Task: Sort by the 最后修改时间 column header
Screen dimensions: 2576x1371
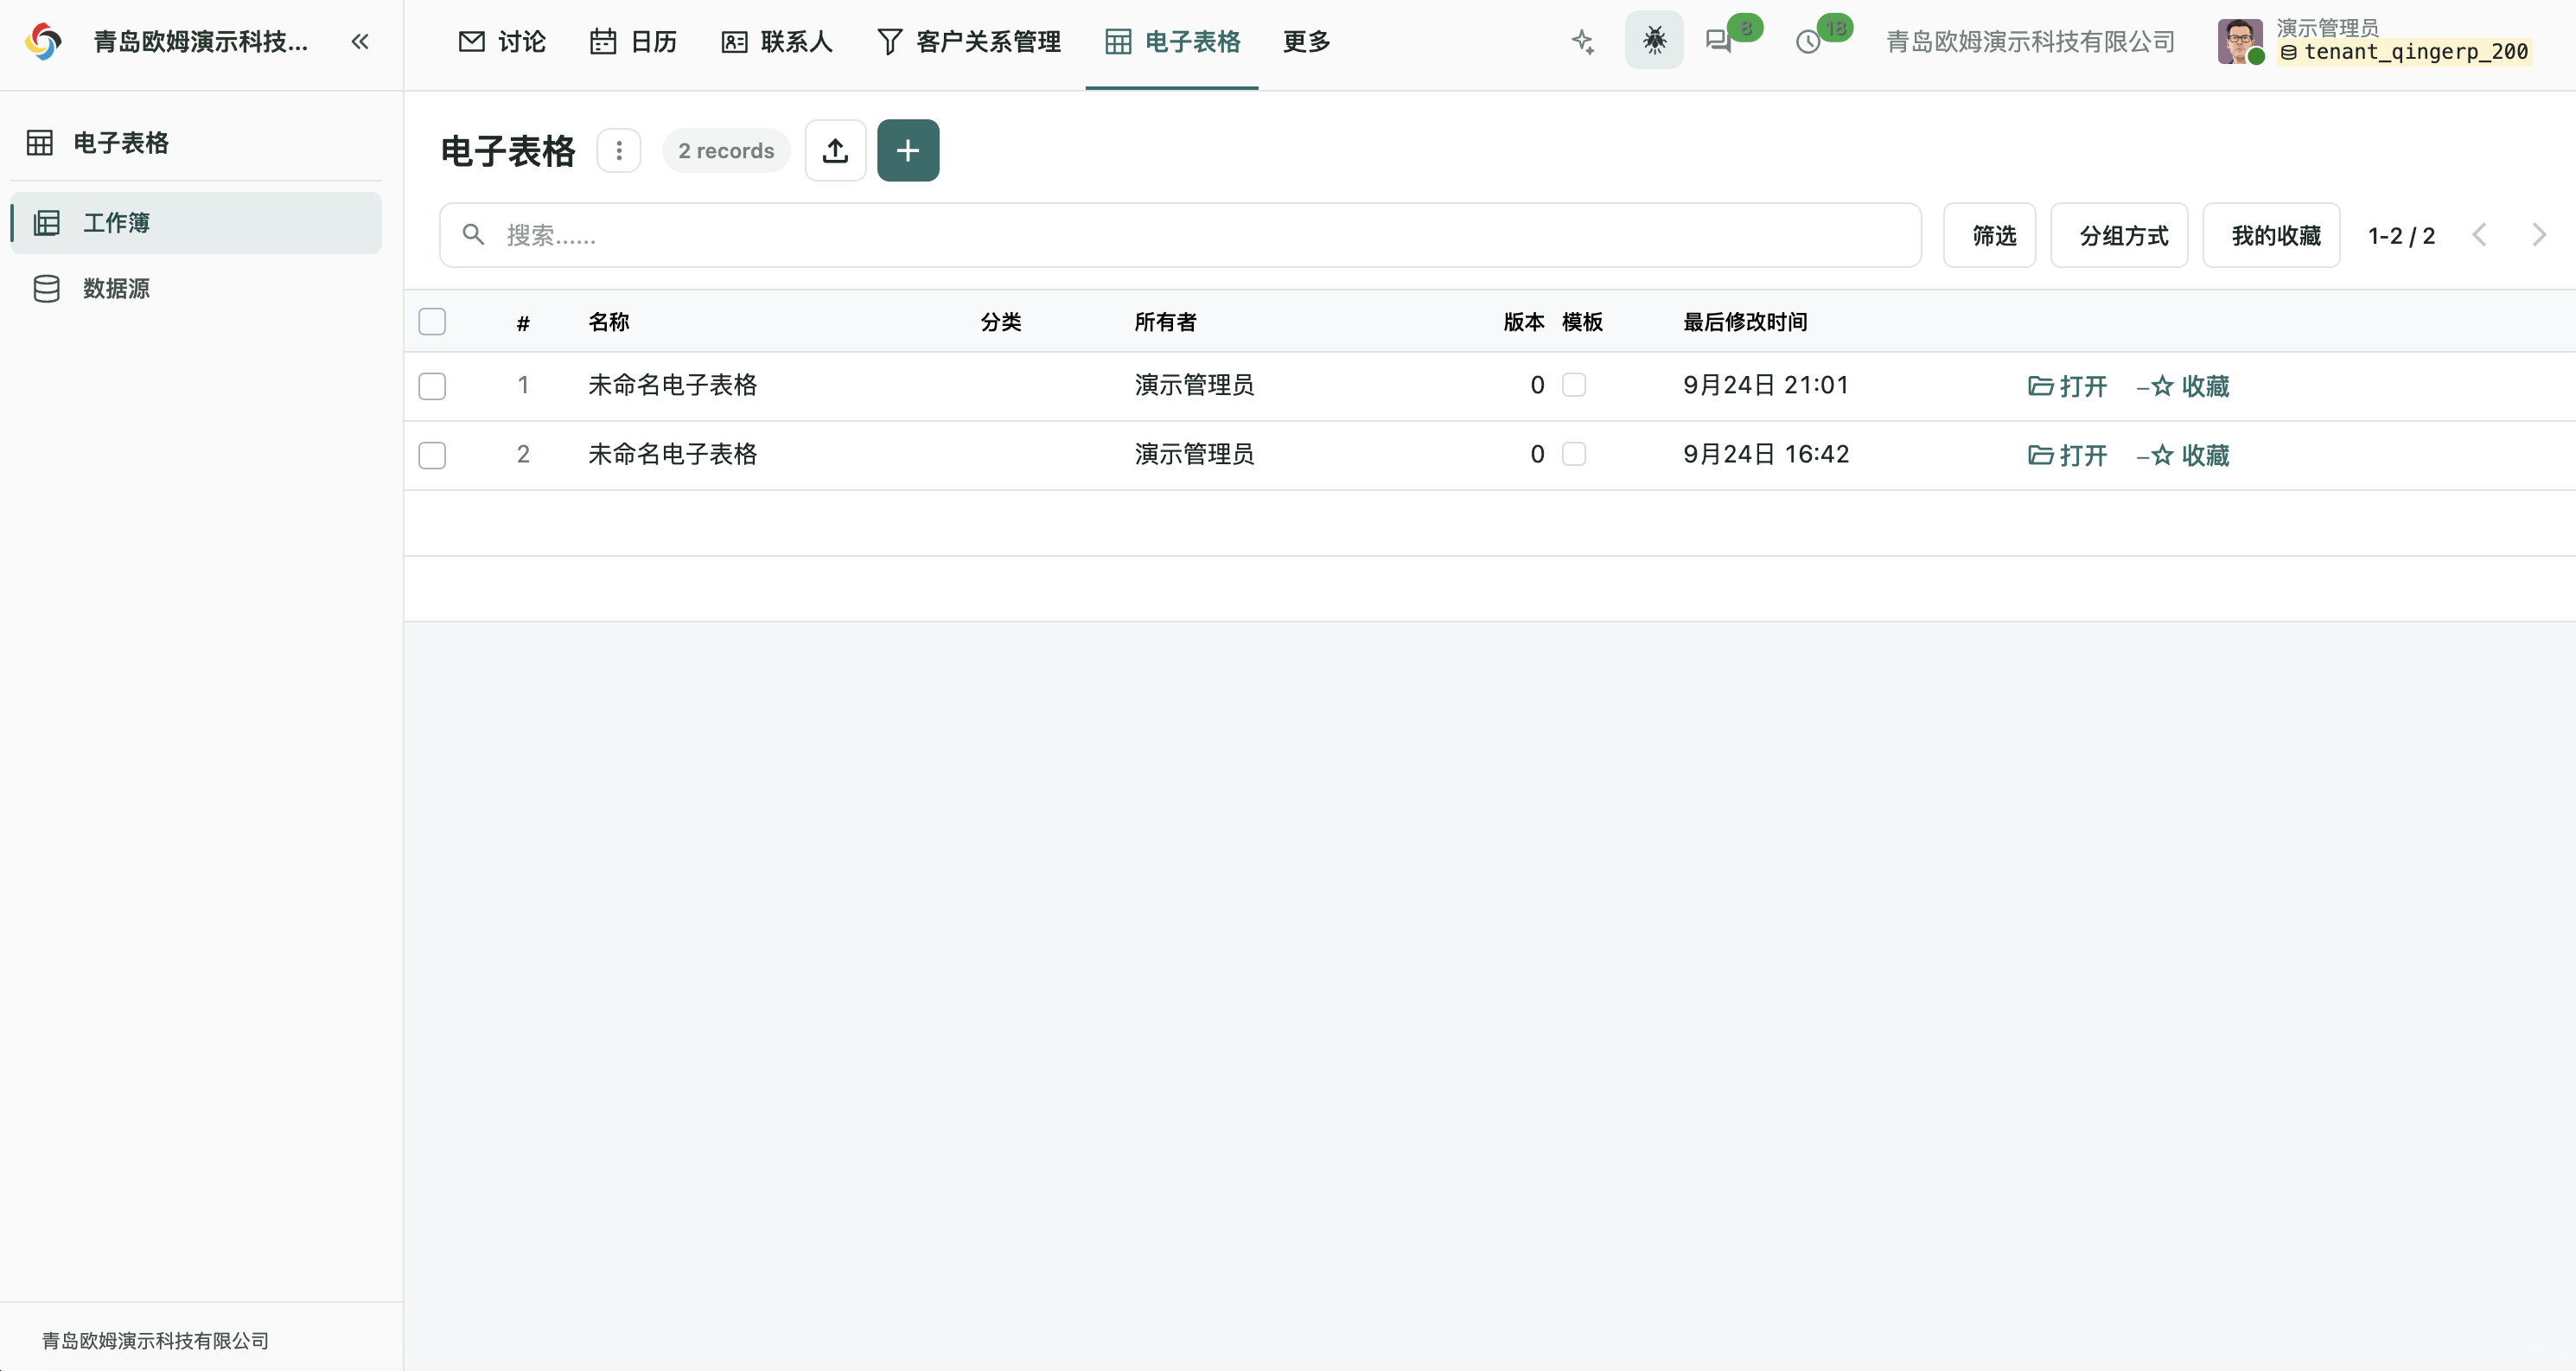Action: (x=1745, y=321)
